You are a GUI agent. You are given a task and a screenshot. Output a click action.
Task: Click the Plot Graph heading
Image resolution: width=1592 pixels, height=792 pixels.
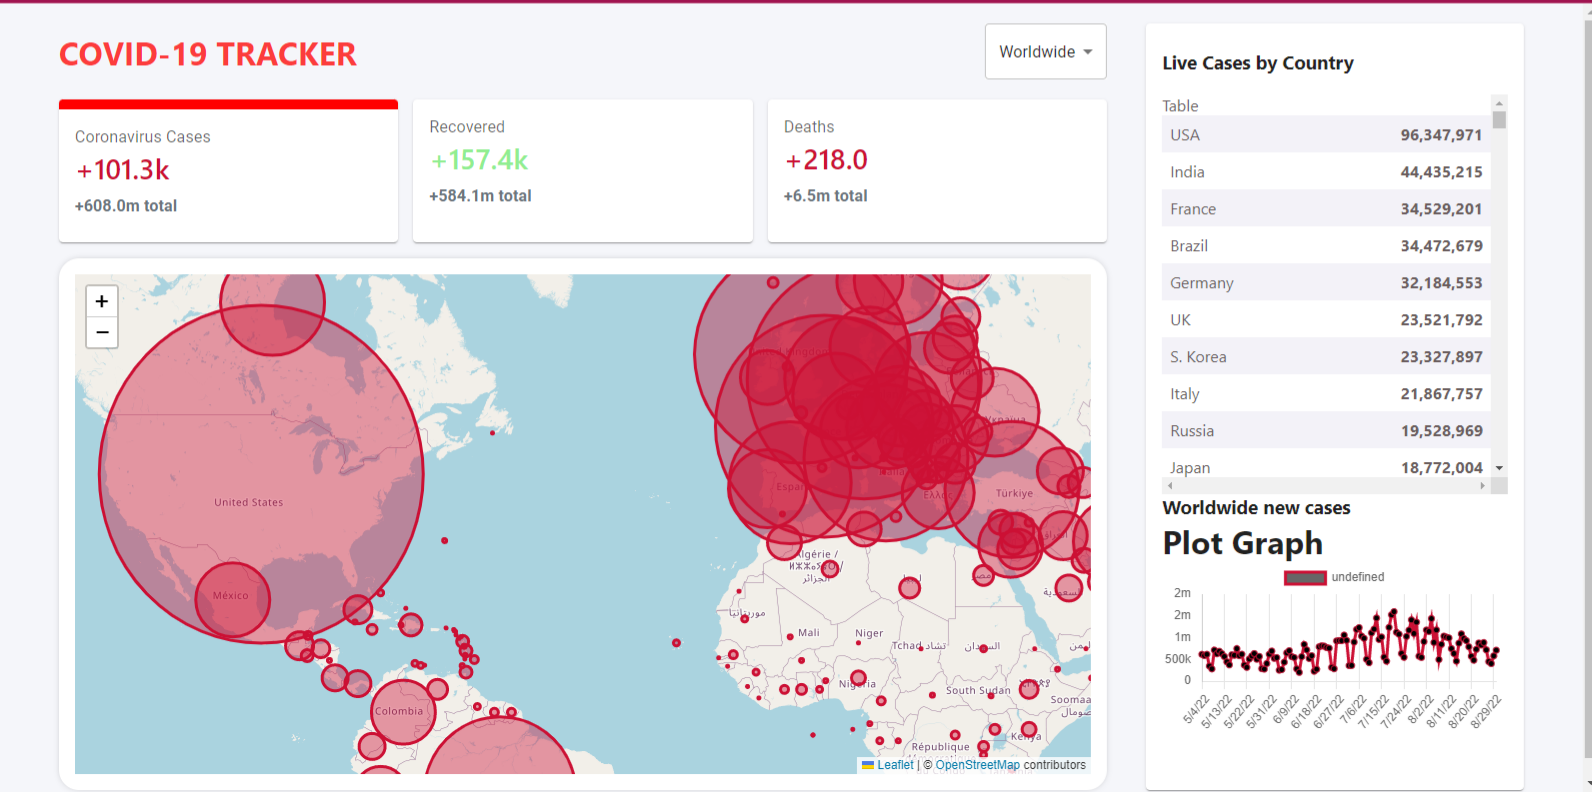[x=1242, y=543]
